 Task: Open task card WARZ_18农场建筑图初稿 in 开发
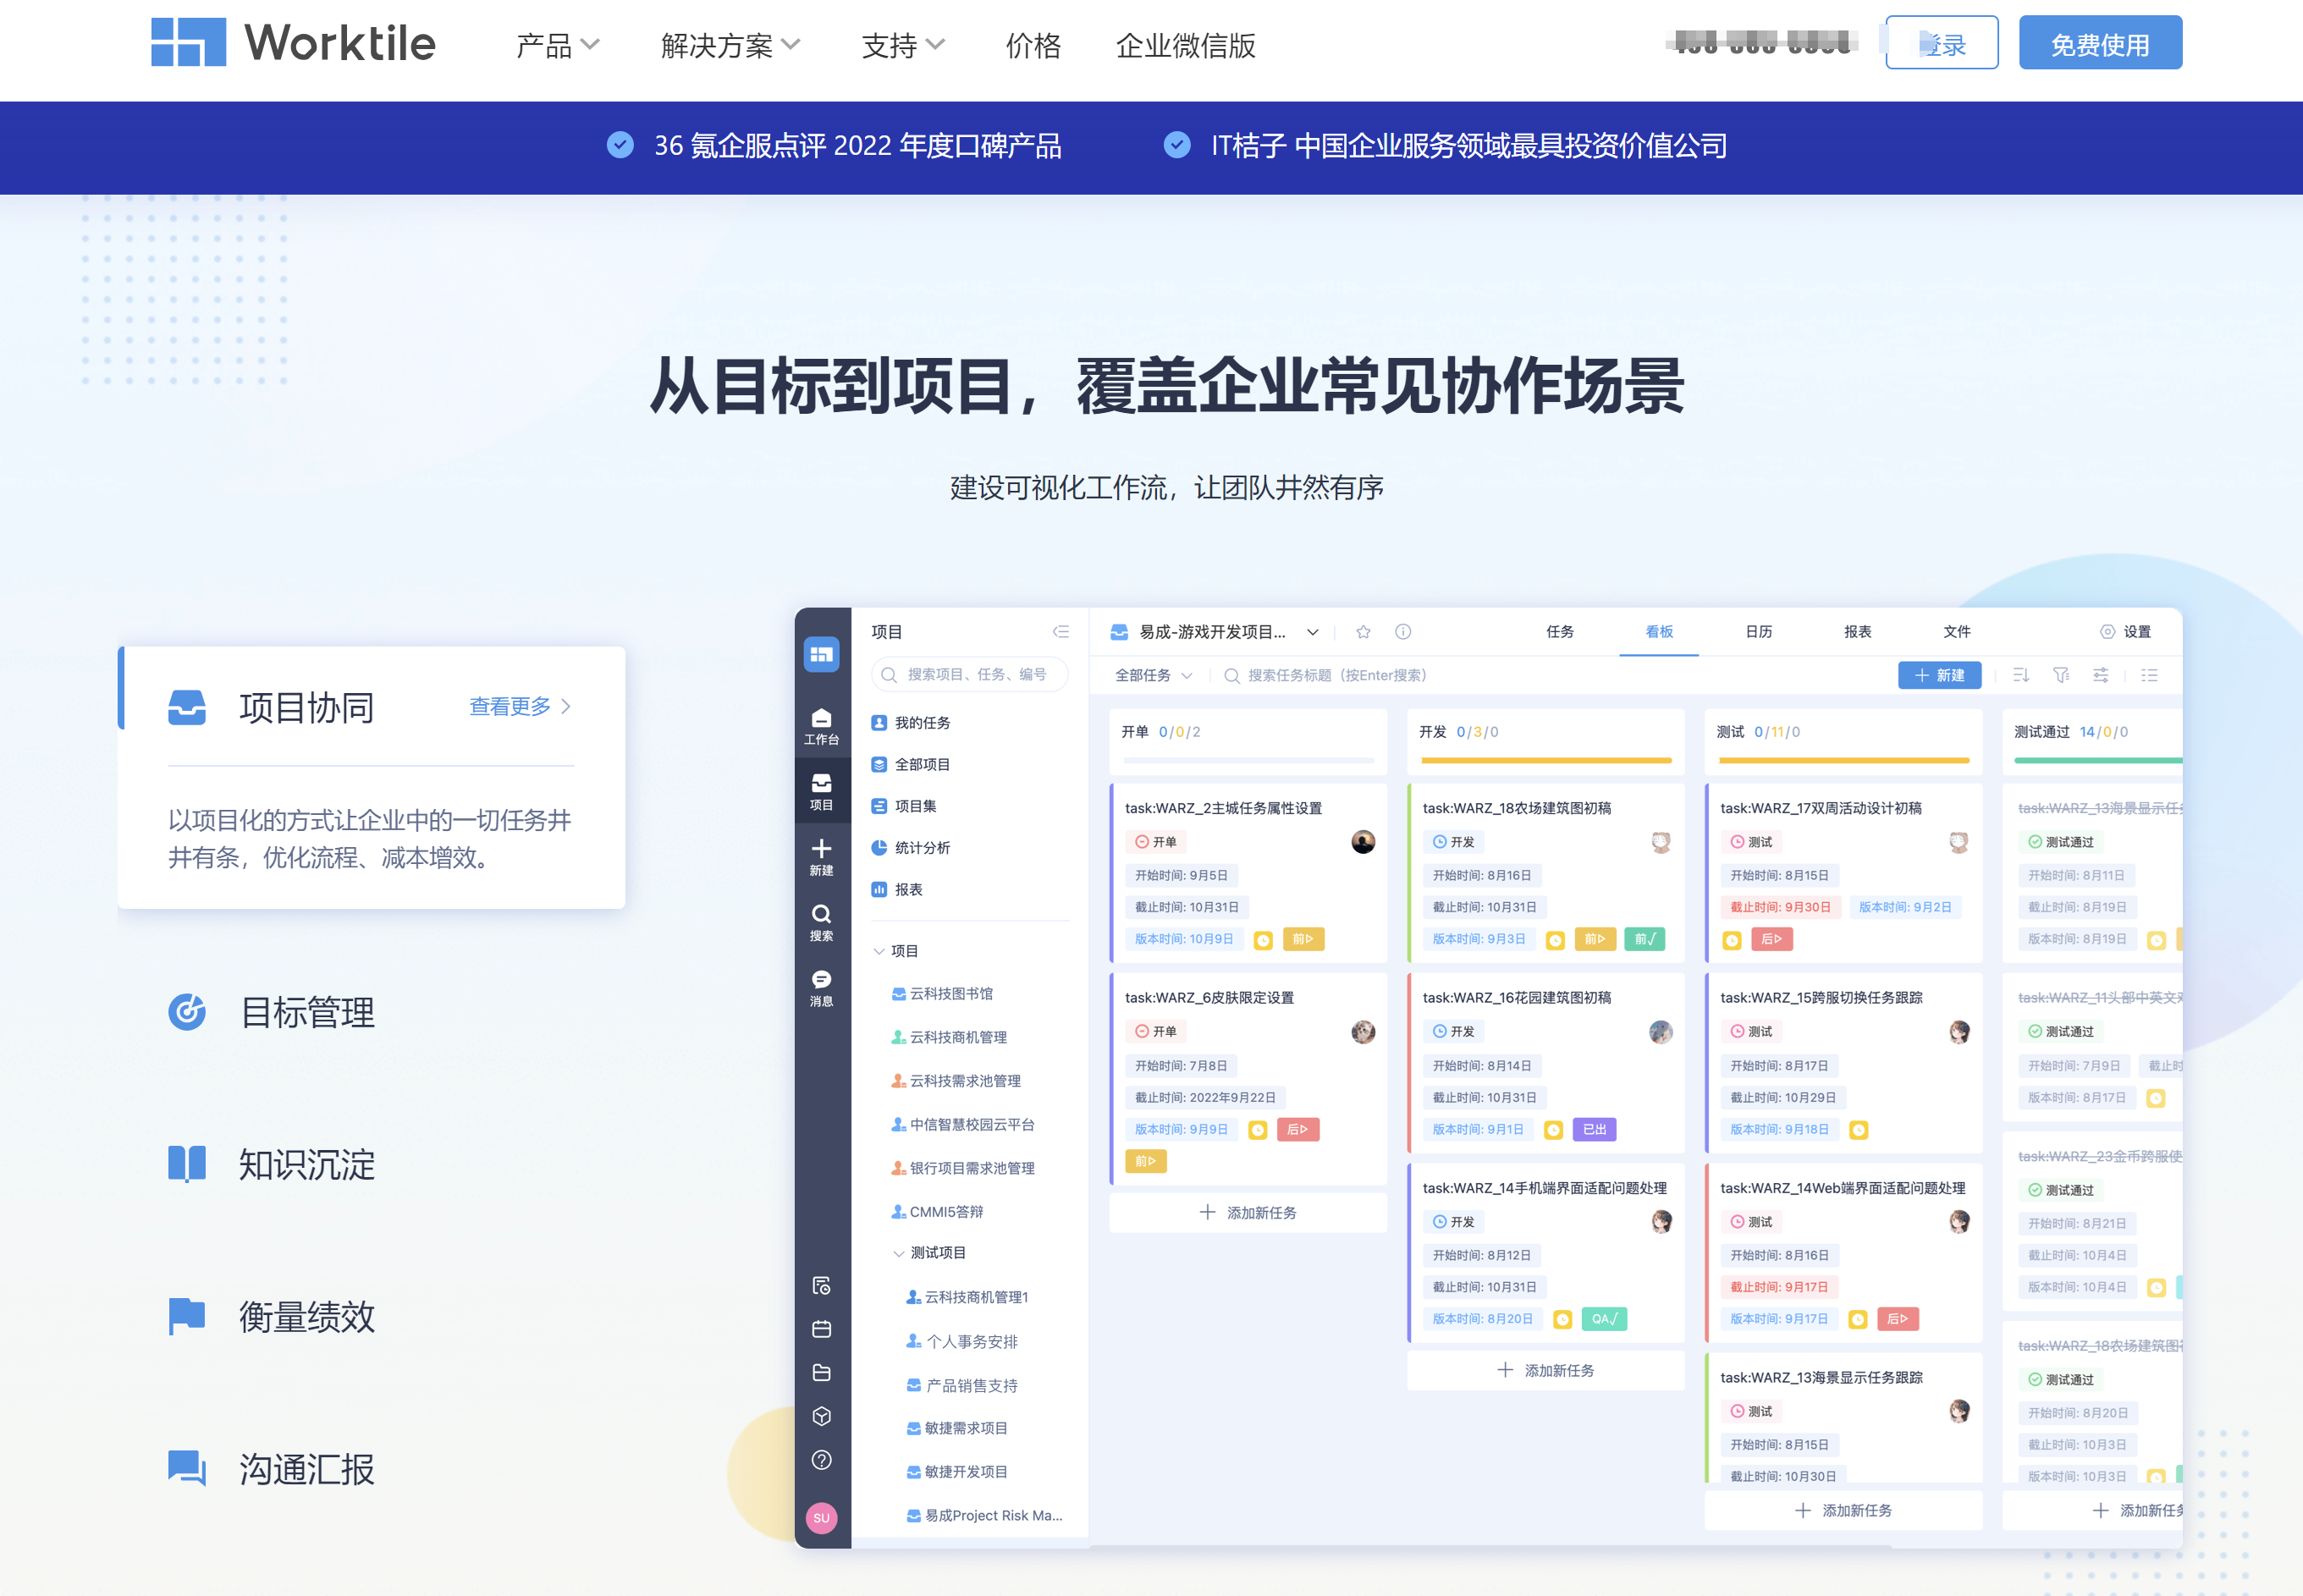click(1545, 872)
